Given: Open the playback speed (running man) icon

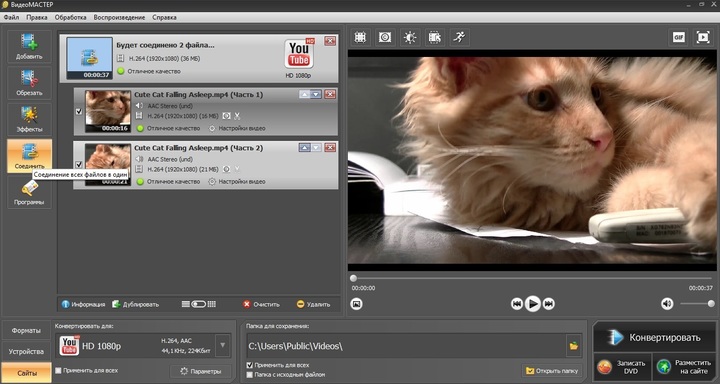Looking at the screenshot, I should (459, 38).
